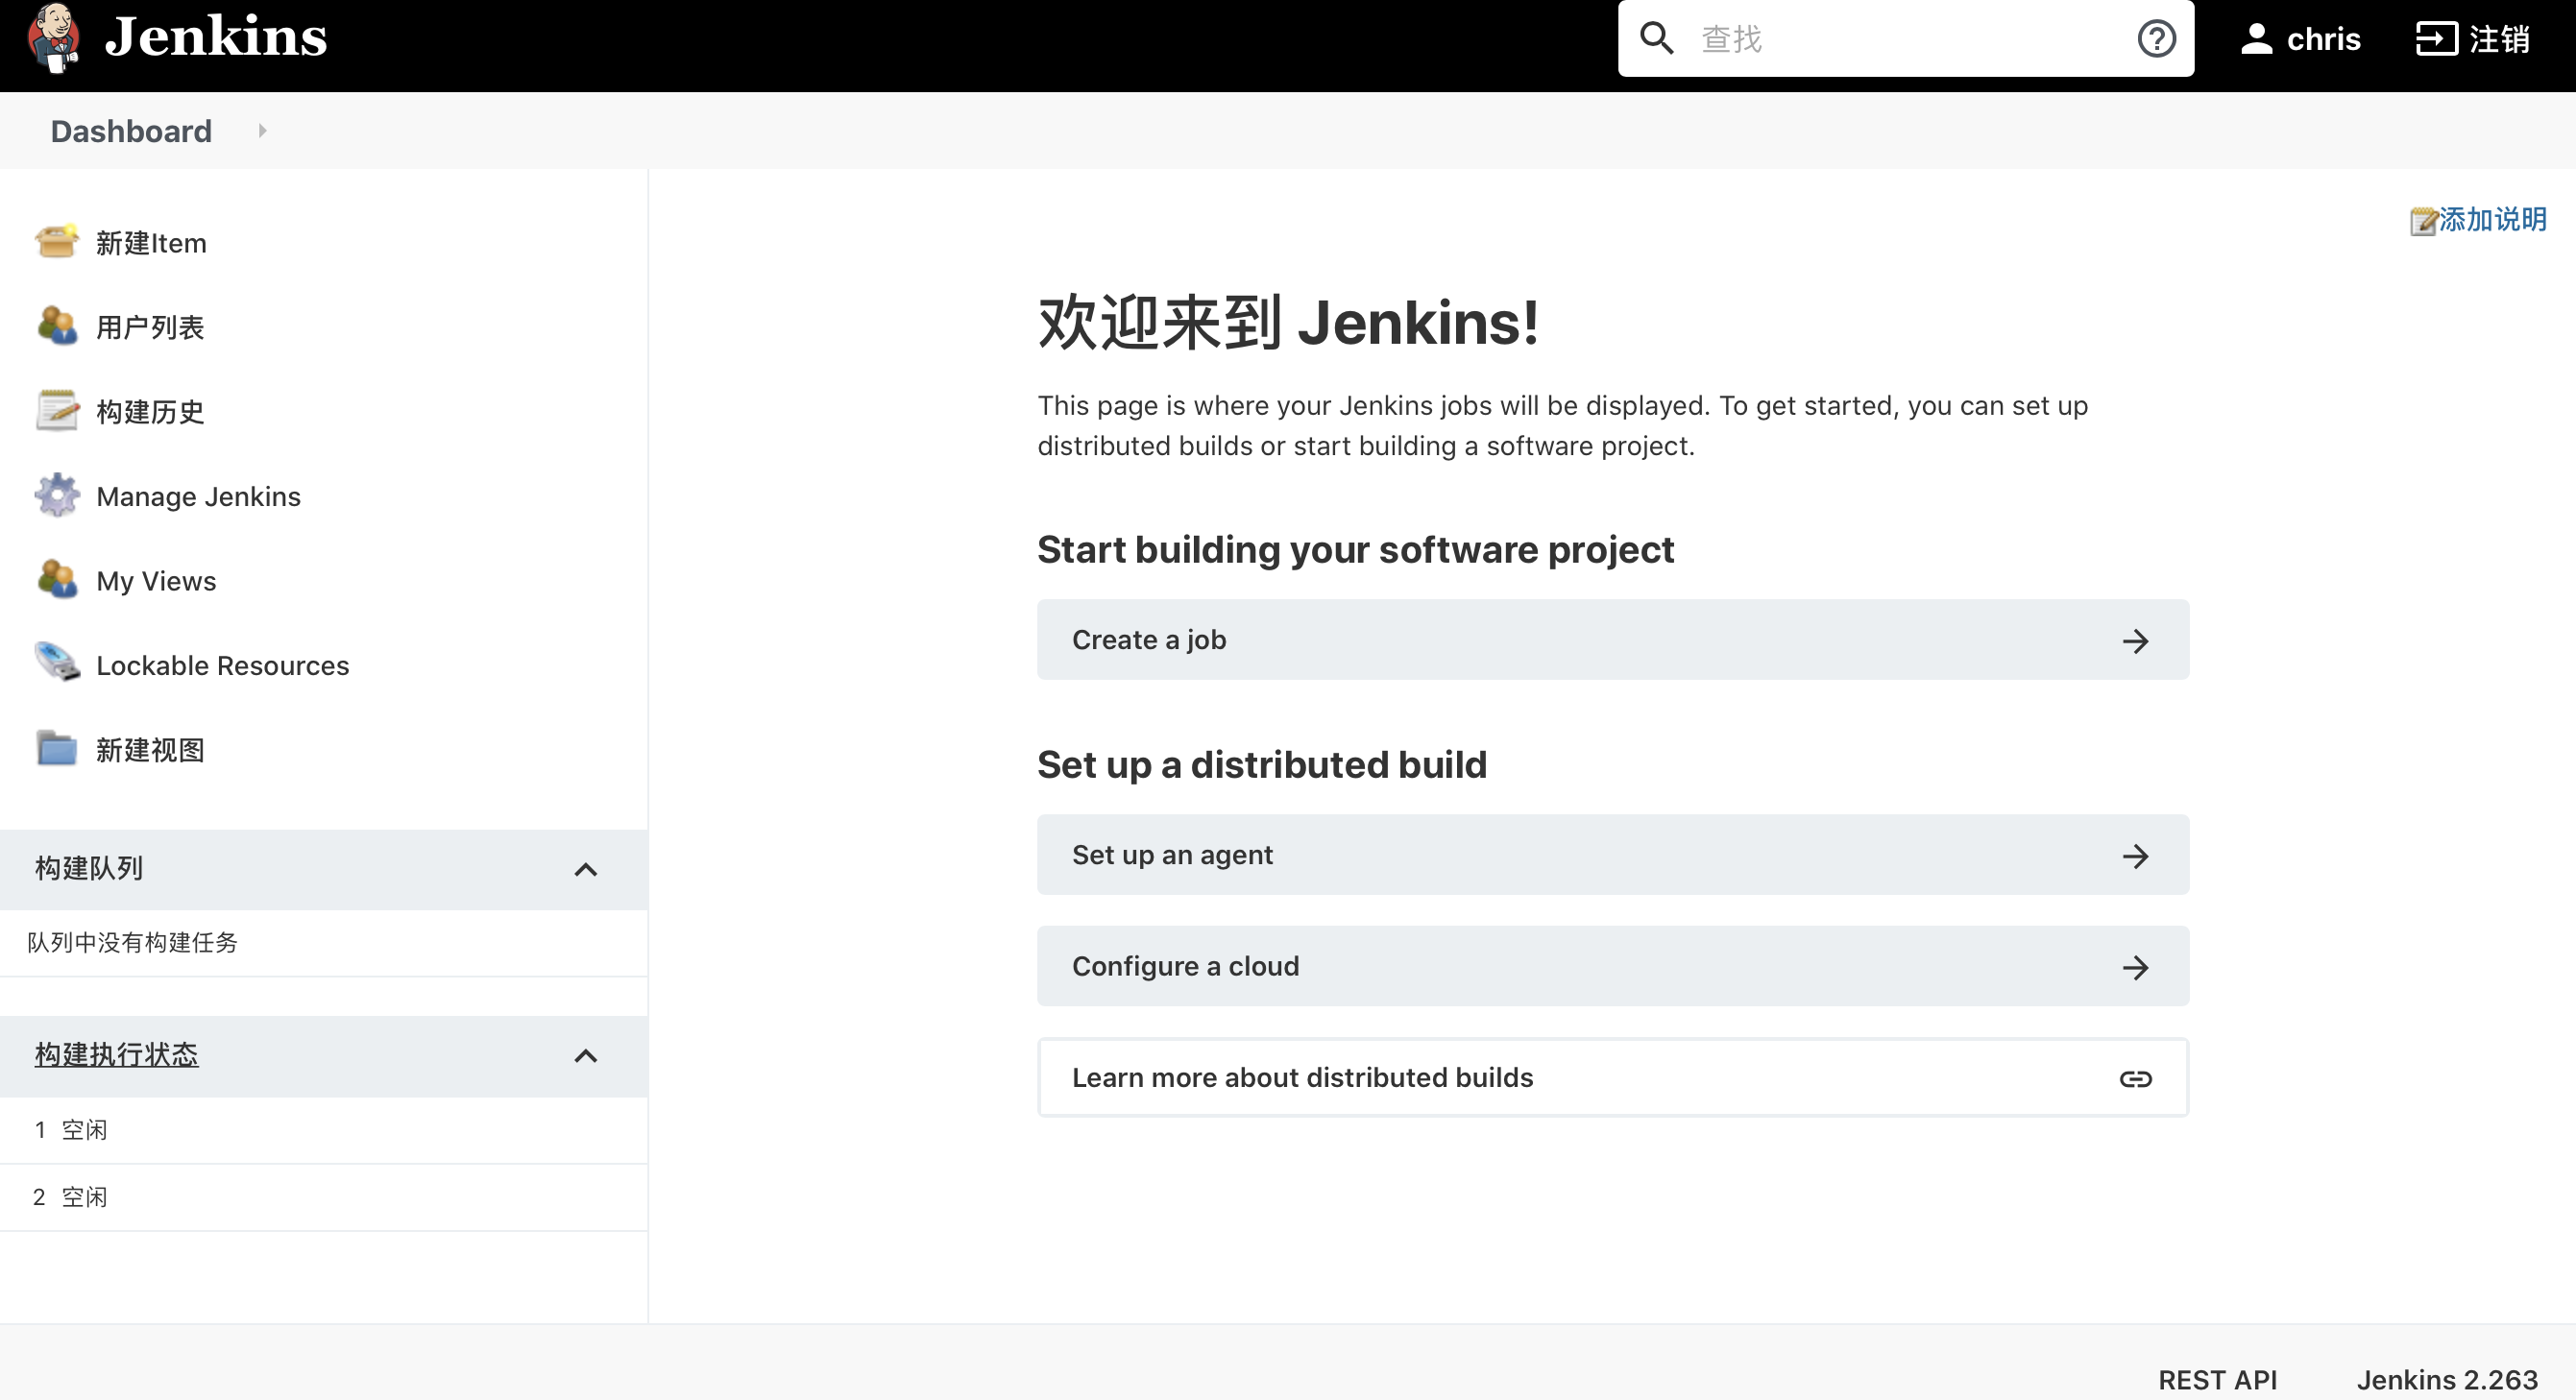Click the 构建历史 build history icon
Image resolution: width=2576 pixels, height=1400 pixels.
(x=57, y=410)
